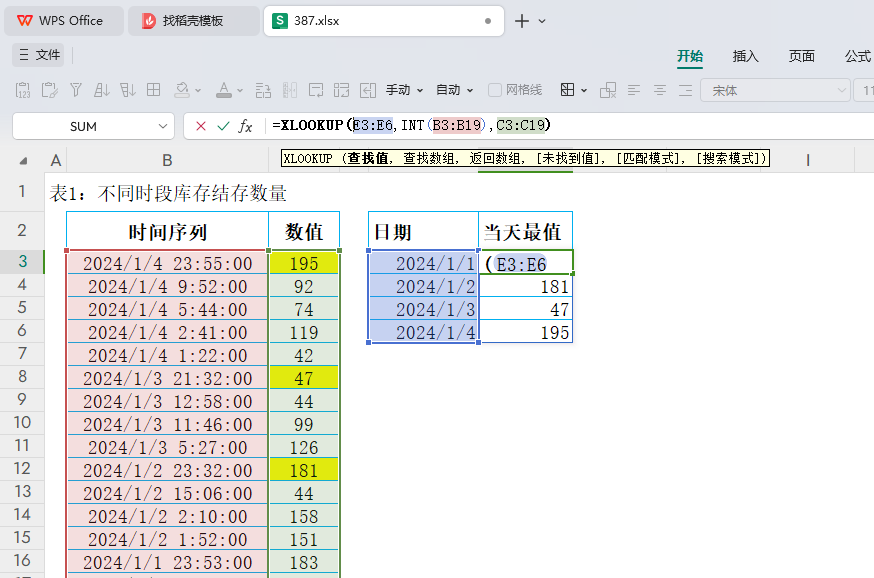Open the 自动 dropdown
Viewport: 874px width, 578px height.
pos(454,90)
